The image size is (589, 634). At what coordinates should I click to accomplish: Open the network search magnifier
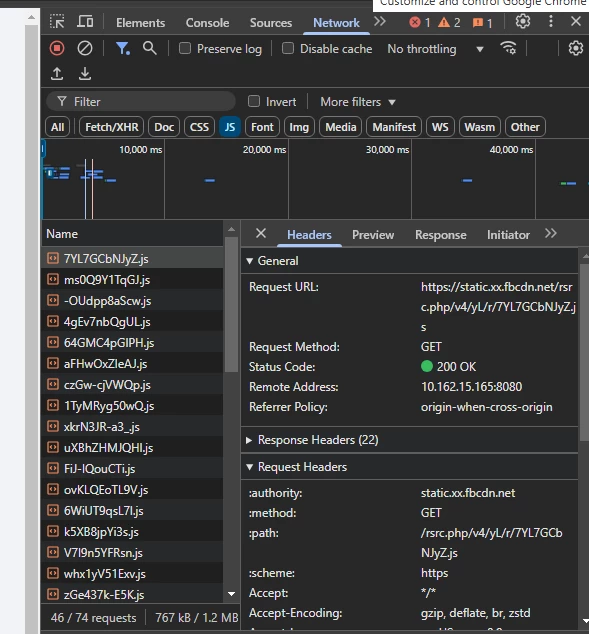tap(150, 49)
